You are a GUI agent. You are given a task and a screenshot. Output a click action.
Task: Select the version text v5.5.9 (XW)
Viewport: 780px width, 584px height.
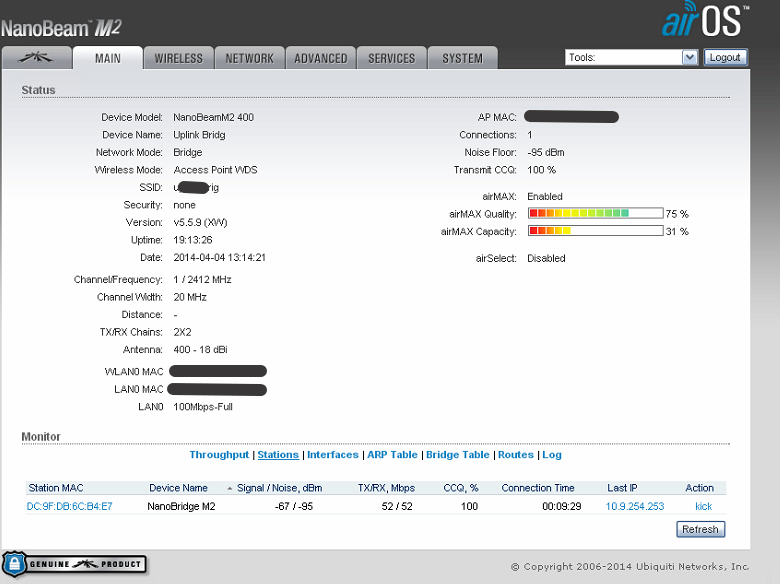click(x=200, y=222)
